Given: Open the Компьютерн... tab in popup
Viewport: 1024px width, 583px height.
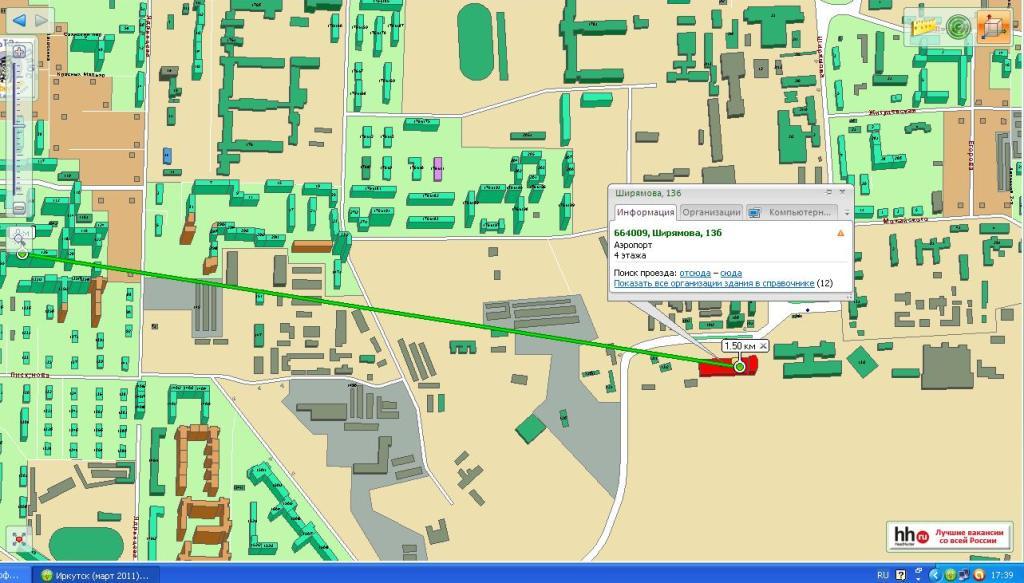Looking at the screenshot, I should (796, 212).
